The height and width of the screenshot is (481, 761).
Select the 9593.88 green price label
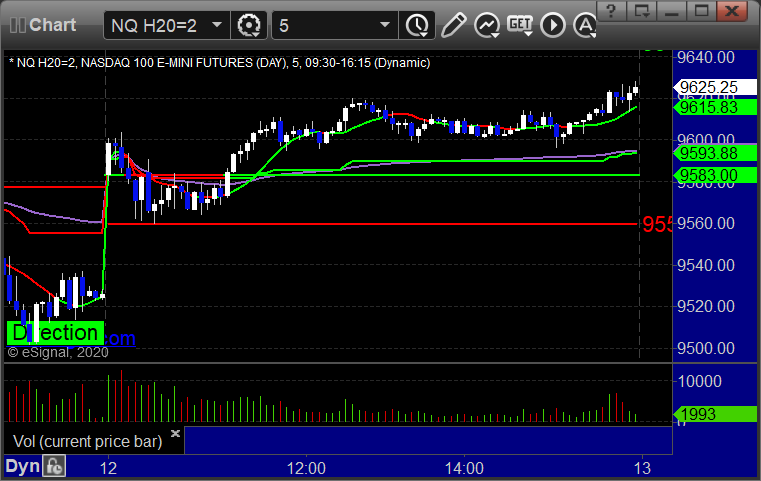click(x=715, y=153)
